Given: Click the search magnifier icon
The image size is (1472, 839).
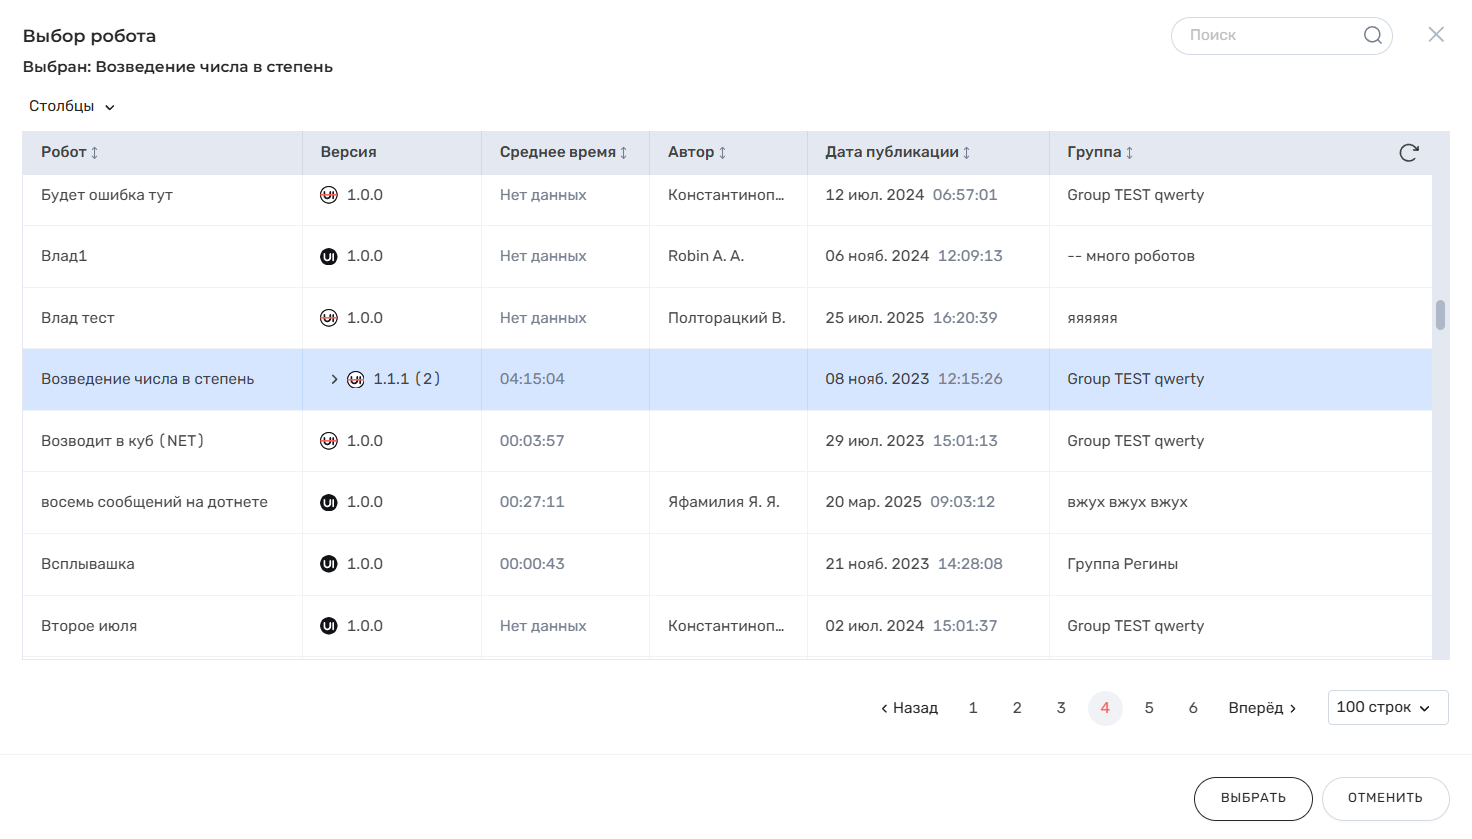Looking at the screenshot, I should [x=1372, y=36].
